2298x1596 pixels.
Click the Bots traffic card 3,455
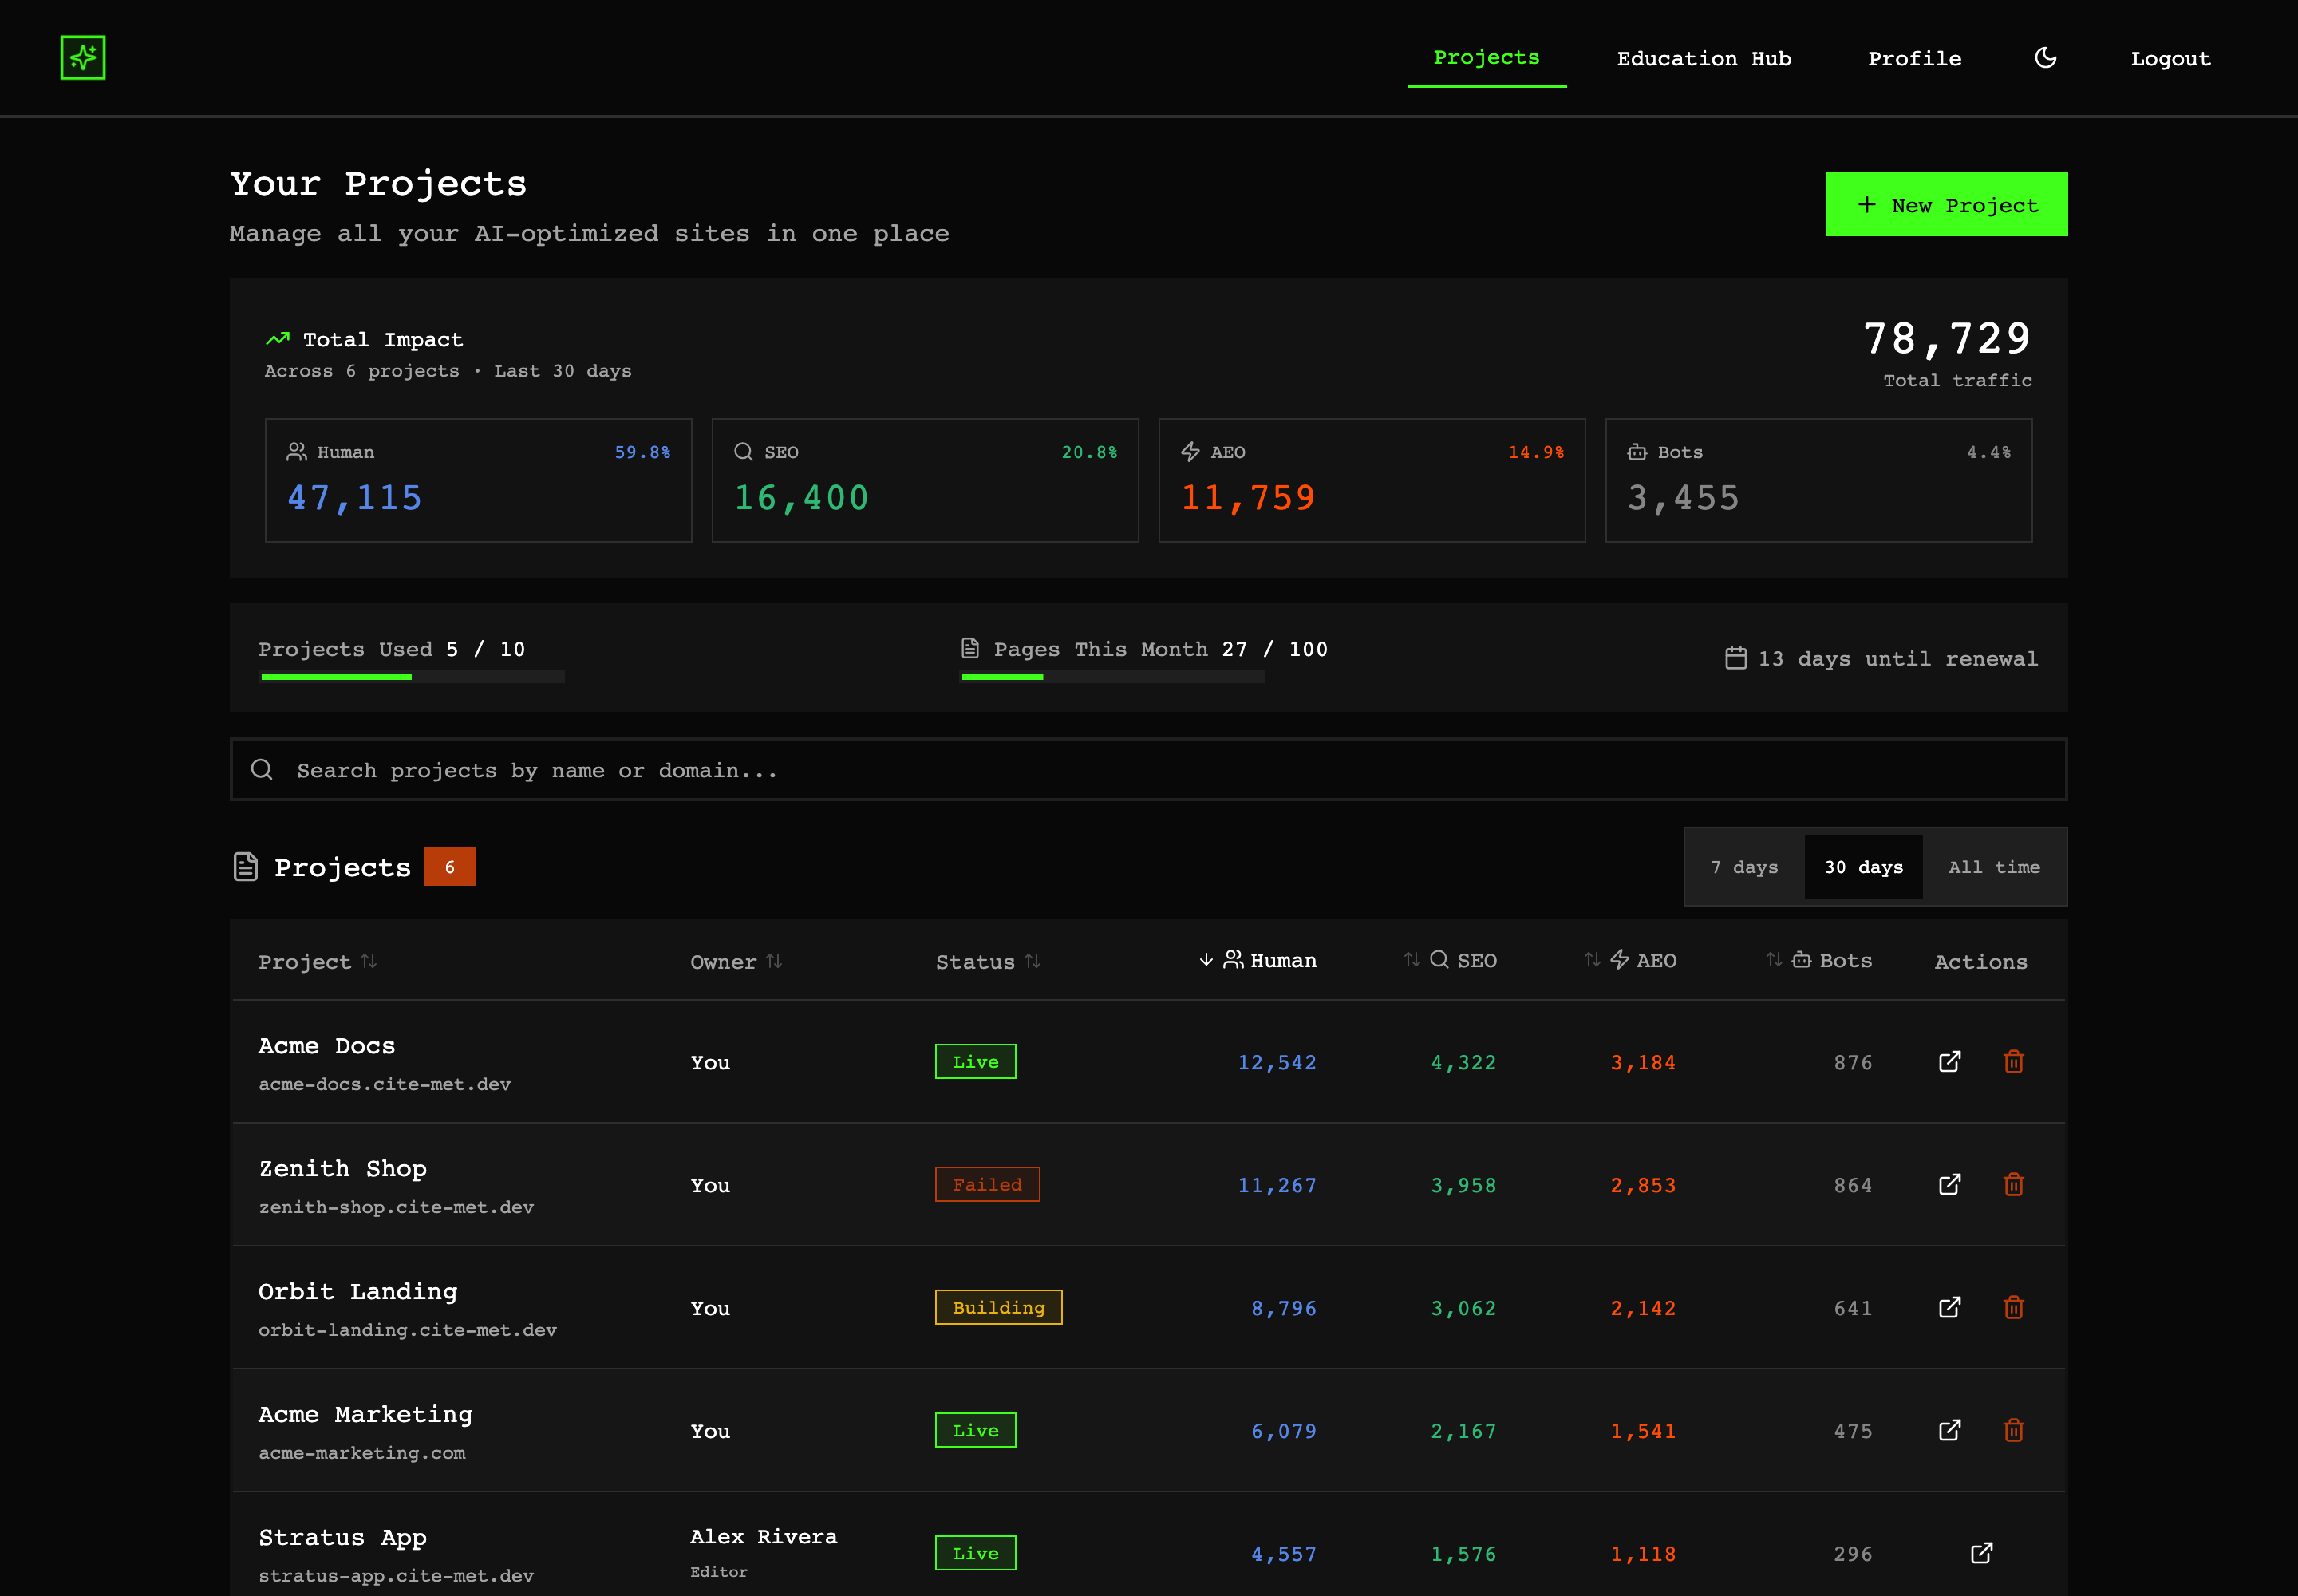pyautogui.click(x=1818, y=480)
